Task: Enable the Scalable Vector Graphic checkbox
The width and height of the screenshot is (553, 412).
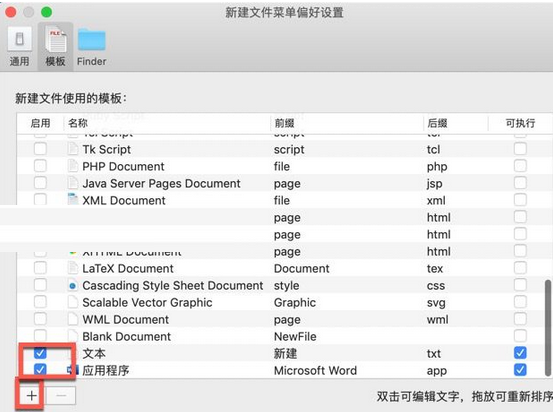Action: click(x=40, y=302)
